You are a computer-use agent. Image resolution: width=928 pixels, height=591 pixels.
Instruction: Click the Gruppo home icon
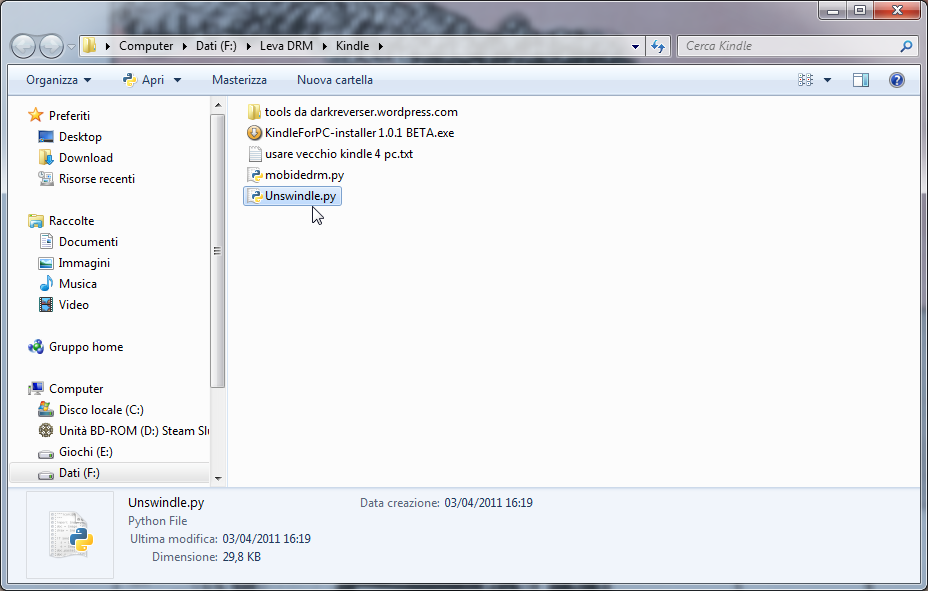36,347
